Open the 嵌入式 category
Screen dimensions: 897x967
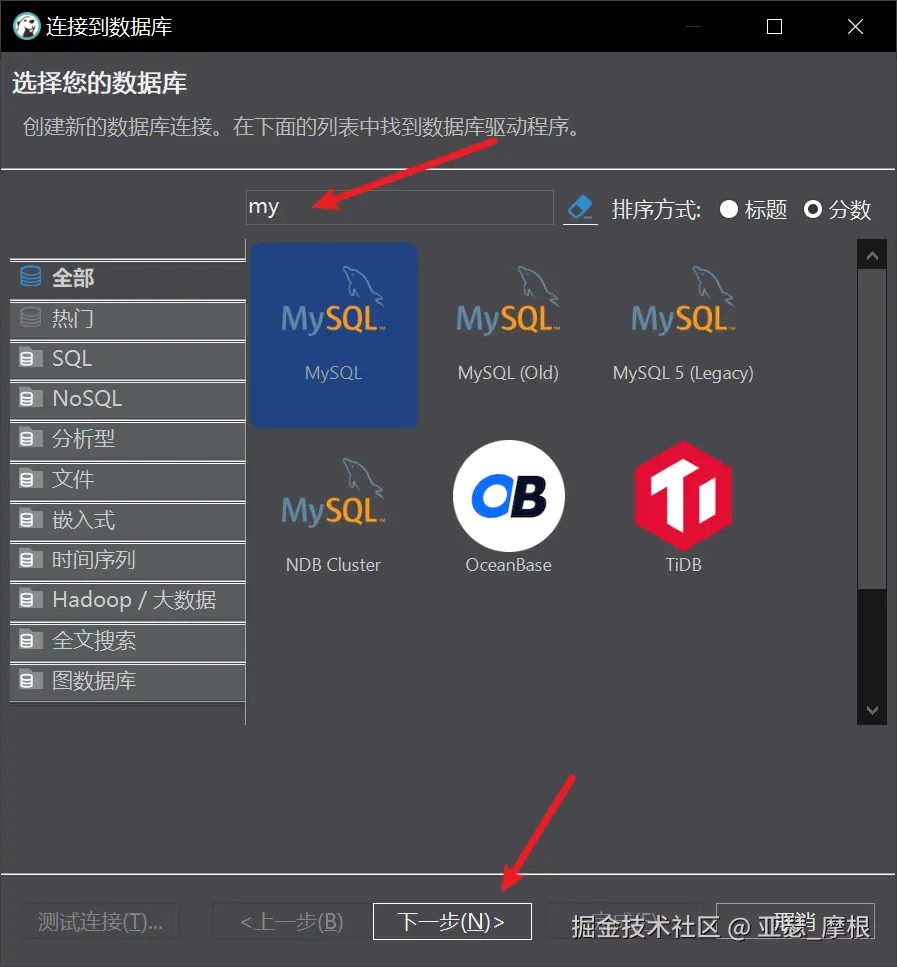[x=128, y=520]
